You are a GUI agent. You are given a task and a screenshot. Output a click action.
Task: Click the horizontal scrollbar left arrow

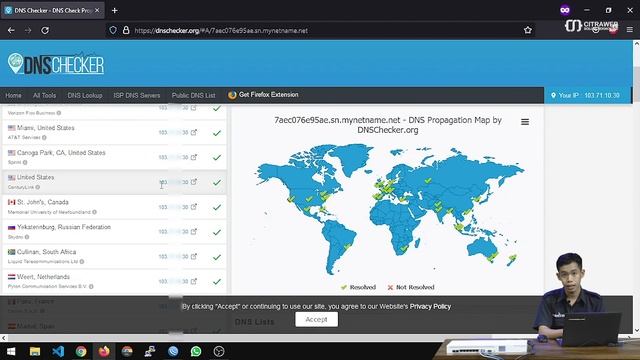(4, 338)
